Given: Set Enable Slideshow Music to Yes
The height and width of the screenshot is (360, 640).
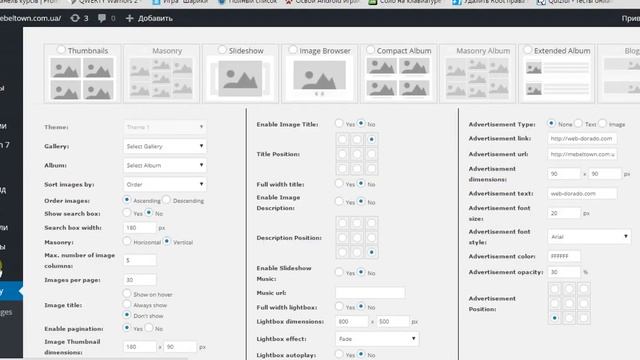Looking at the screenshot, I should (339, 272).
